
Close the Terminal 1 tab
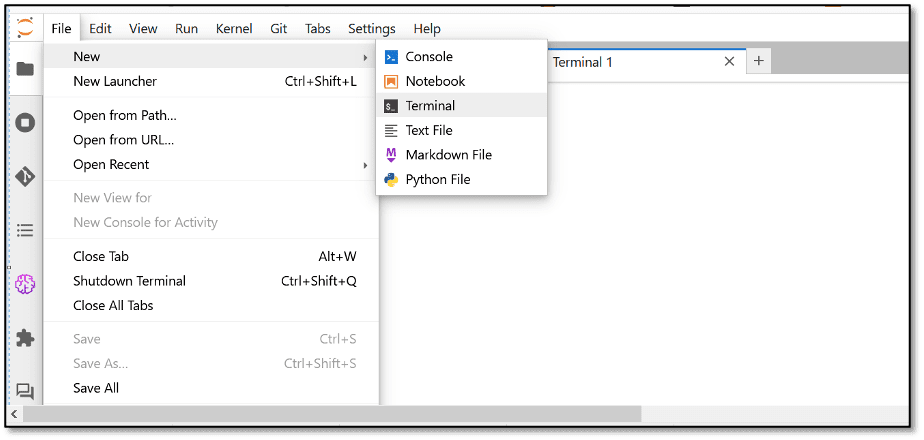(x=729, y=62)
